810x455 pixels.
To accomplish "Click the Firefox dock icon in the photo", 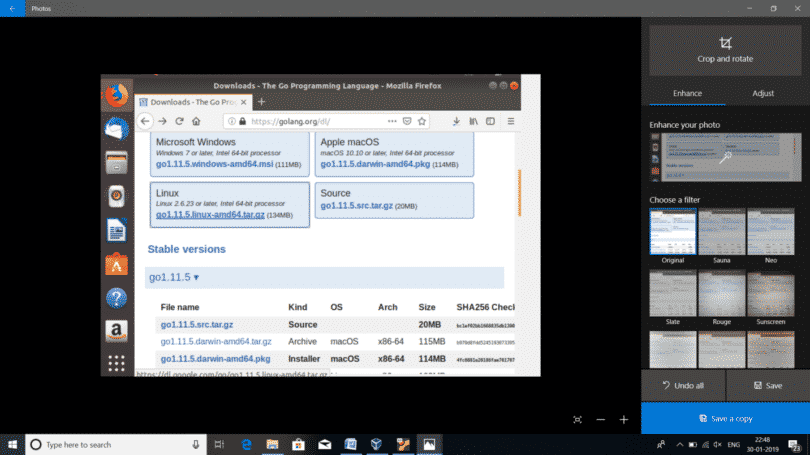I will point(117,96).
